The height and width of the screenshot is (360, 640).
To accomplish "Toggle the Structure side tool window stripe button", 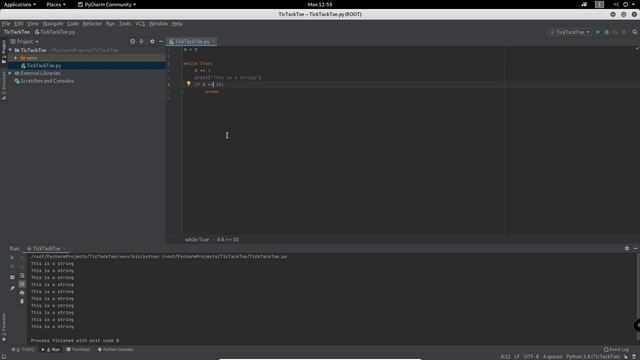I will click(x=4, y=85).
